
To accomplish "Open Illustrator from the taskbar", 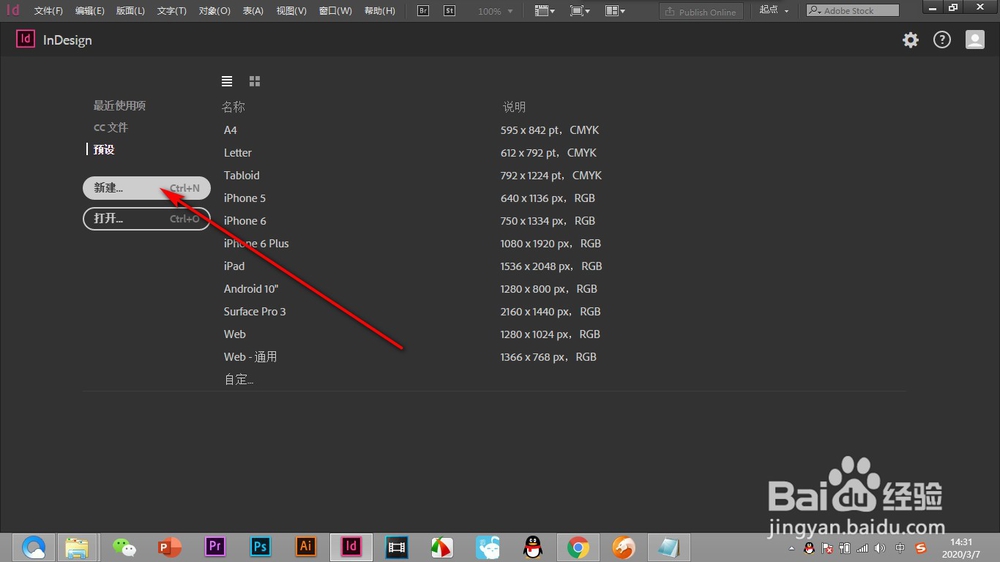I will pyautogui.click(x=305, y=547).
